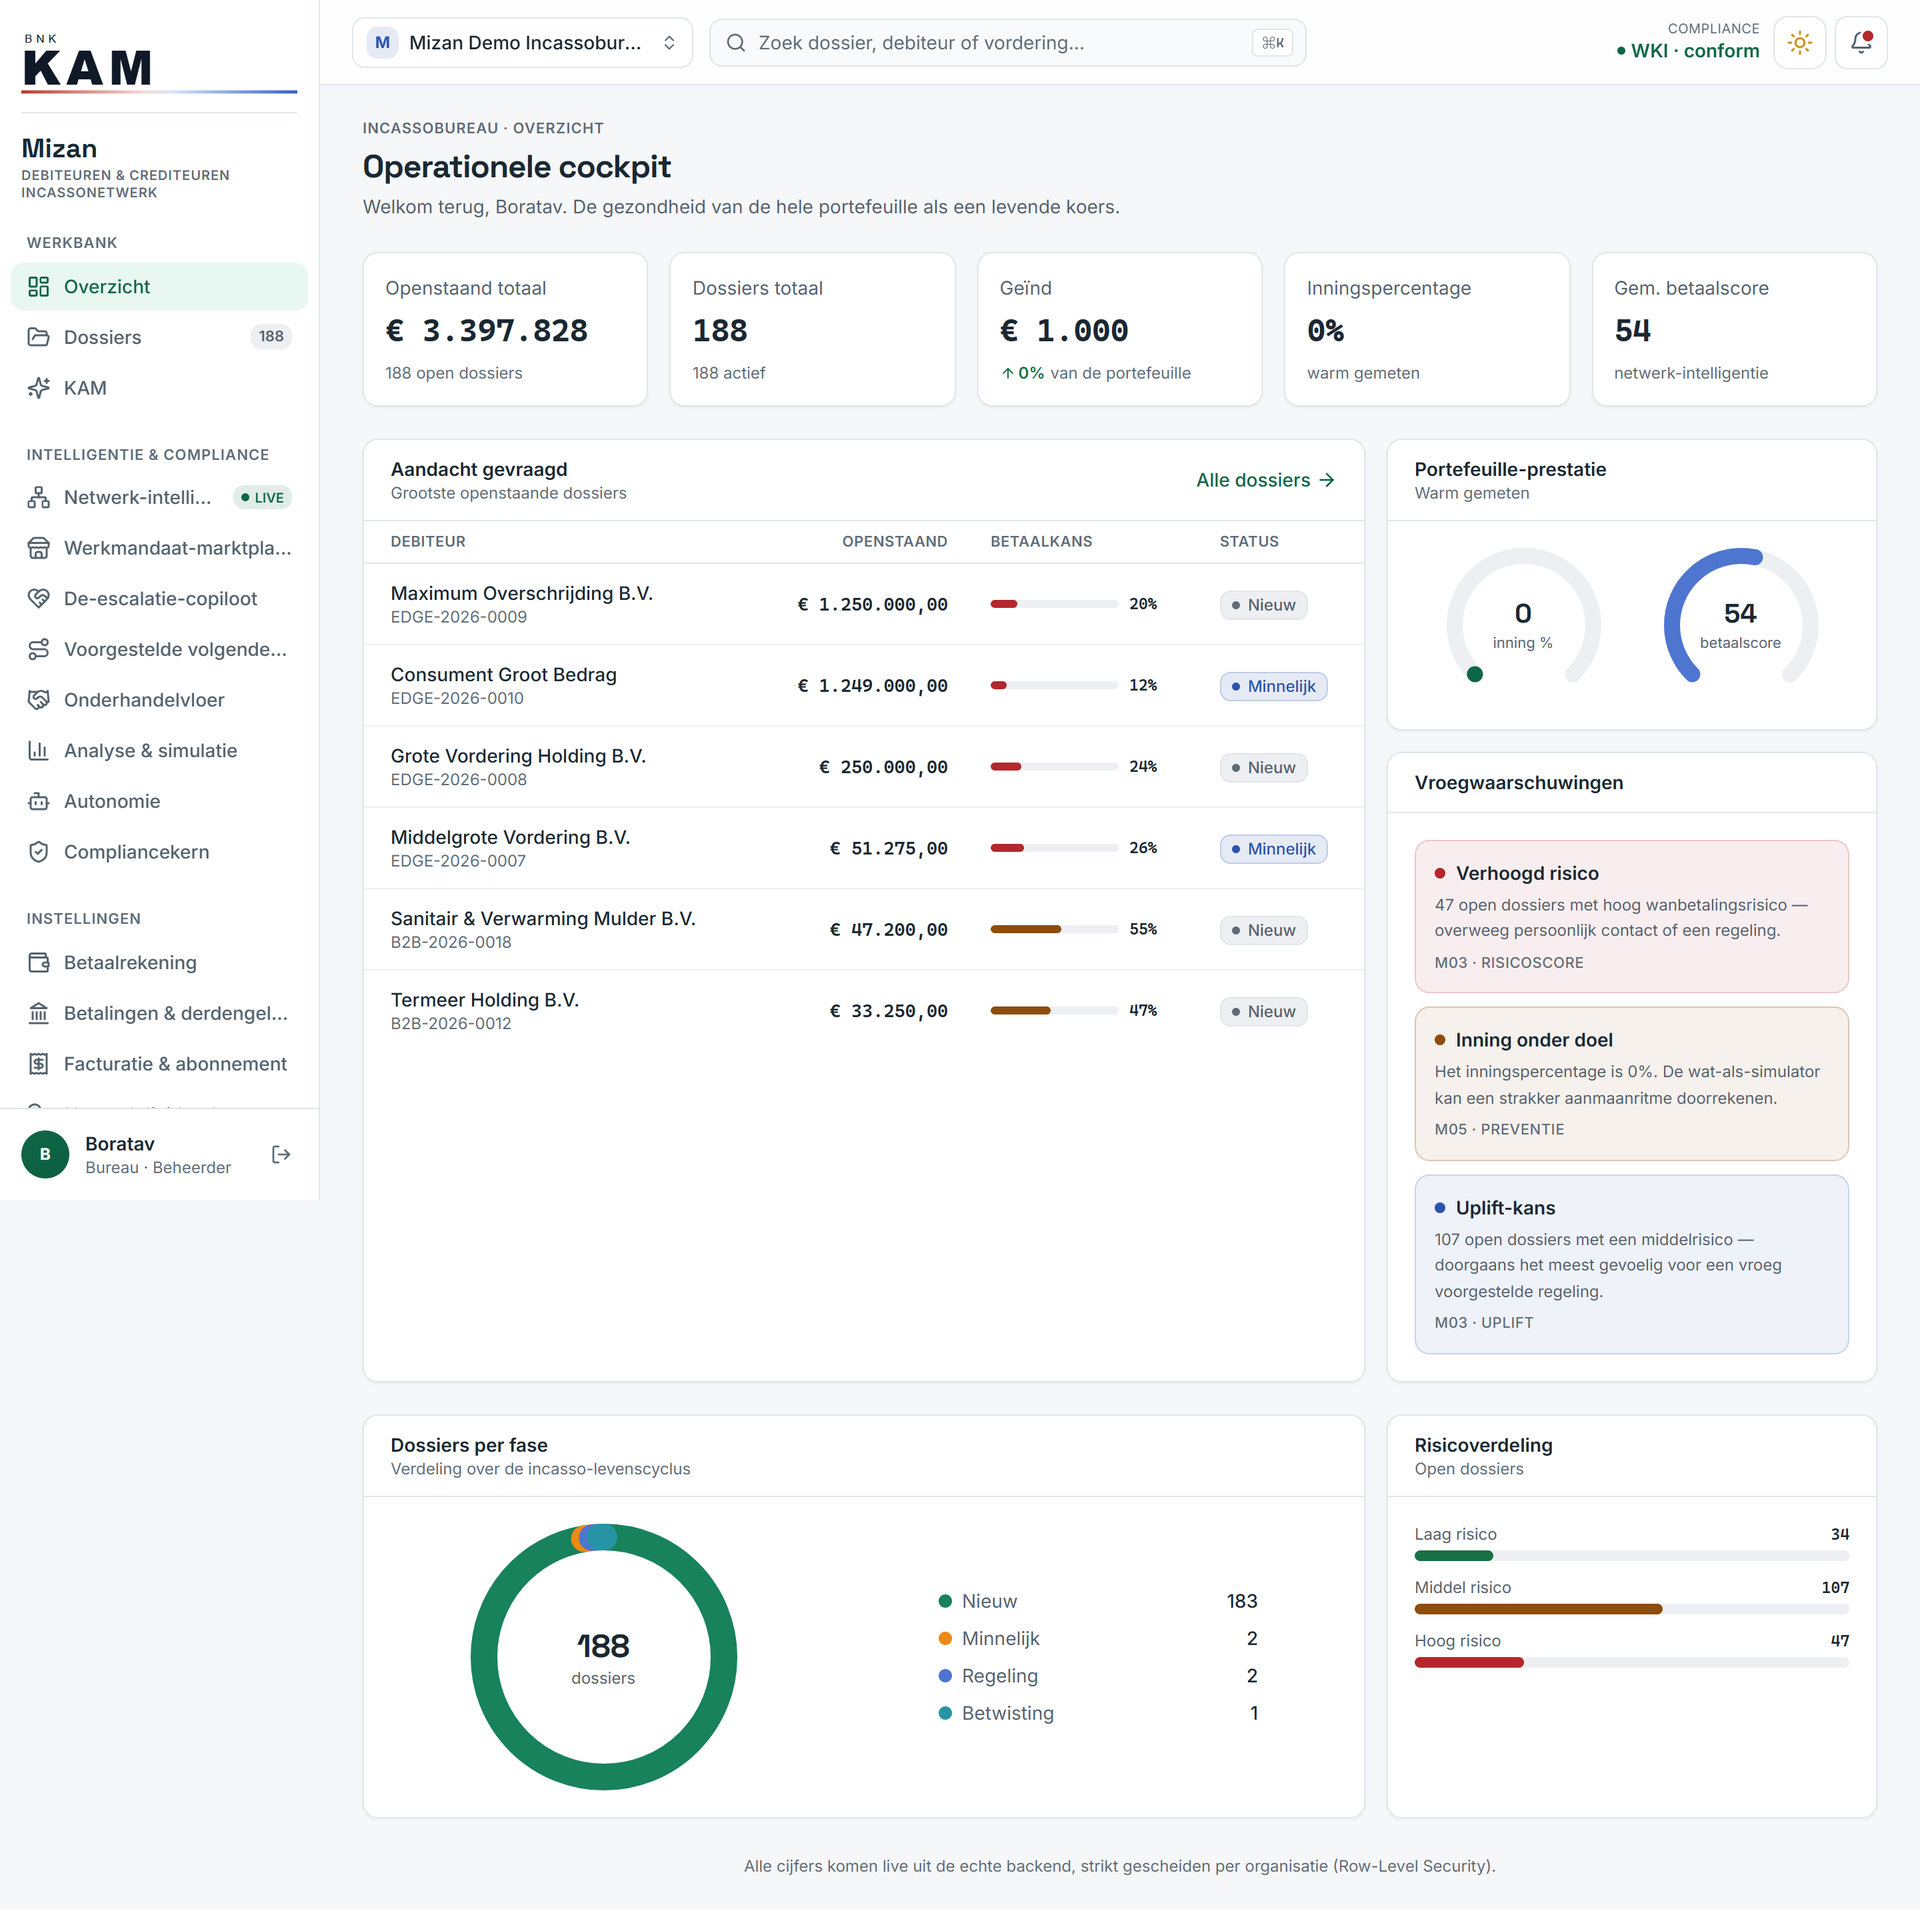
Task: Click the Middel risico progress bar
Action: (1631, 1609)
